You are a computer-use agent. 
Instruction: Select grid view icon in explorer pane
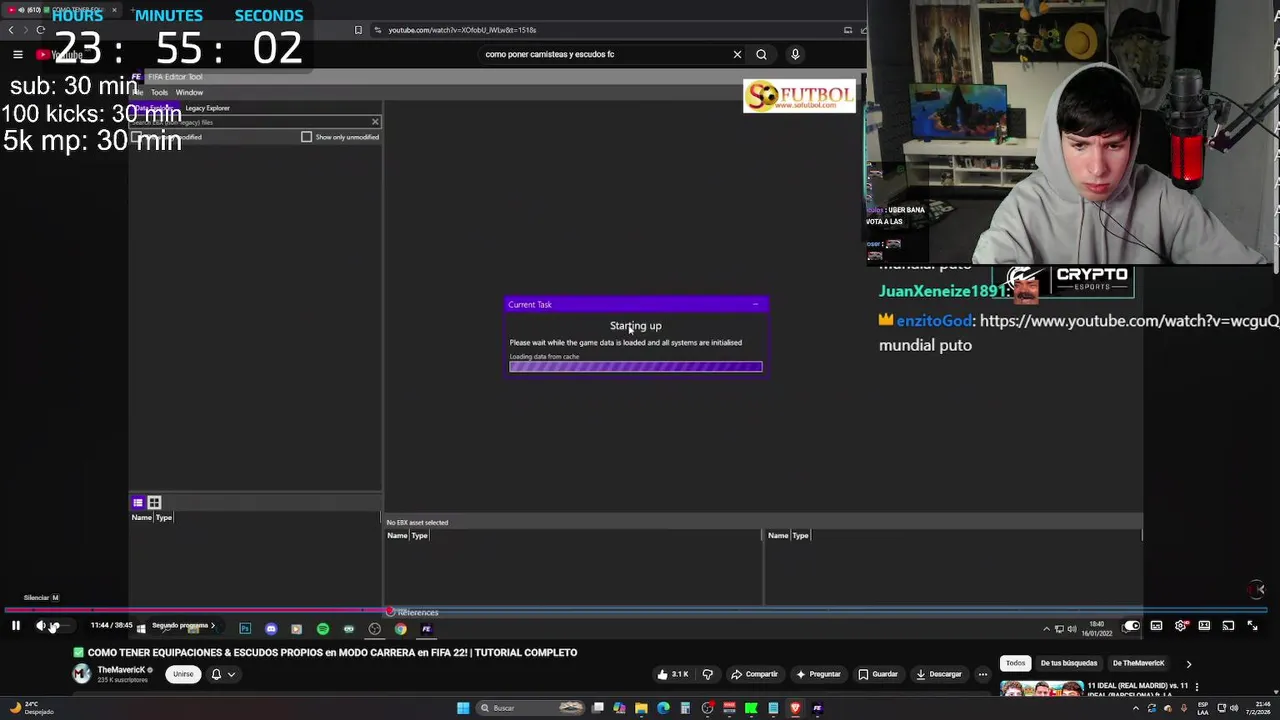pos(154,503)
